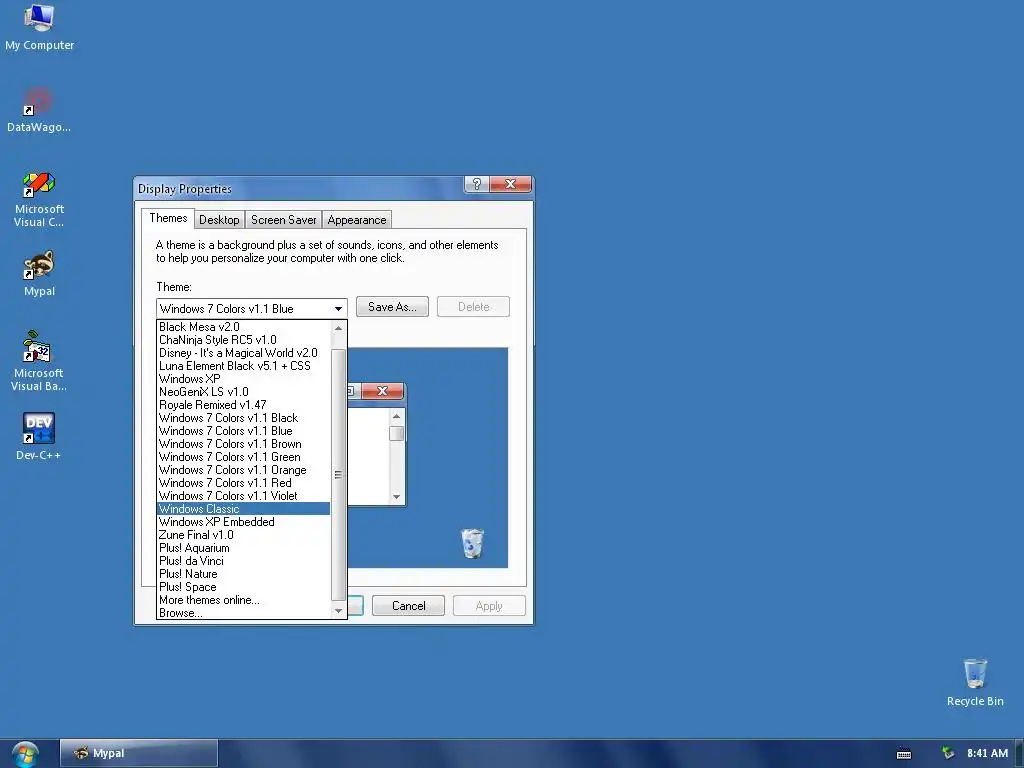Viewport: 1024px width, 768px height.
Task: Click the green safely-remove hardware tray icon
Action: click(948, 753)
